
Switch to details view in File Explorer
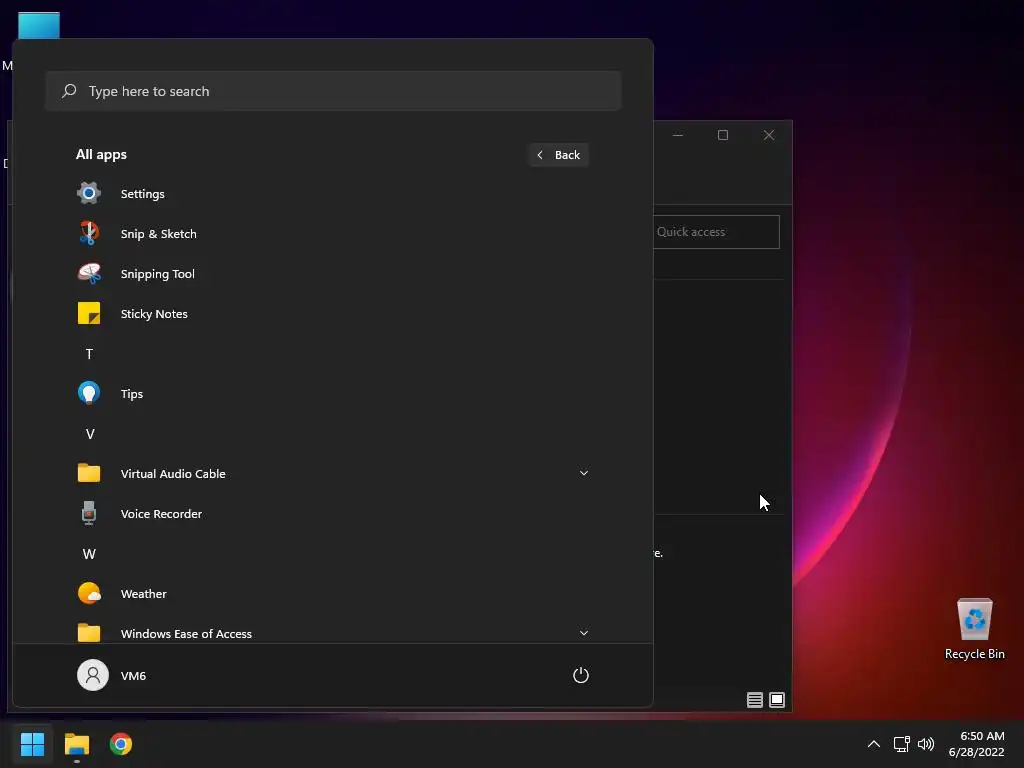tap(755, 700)
